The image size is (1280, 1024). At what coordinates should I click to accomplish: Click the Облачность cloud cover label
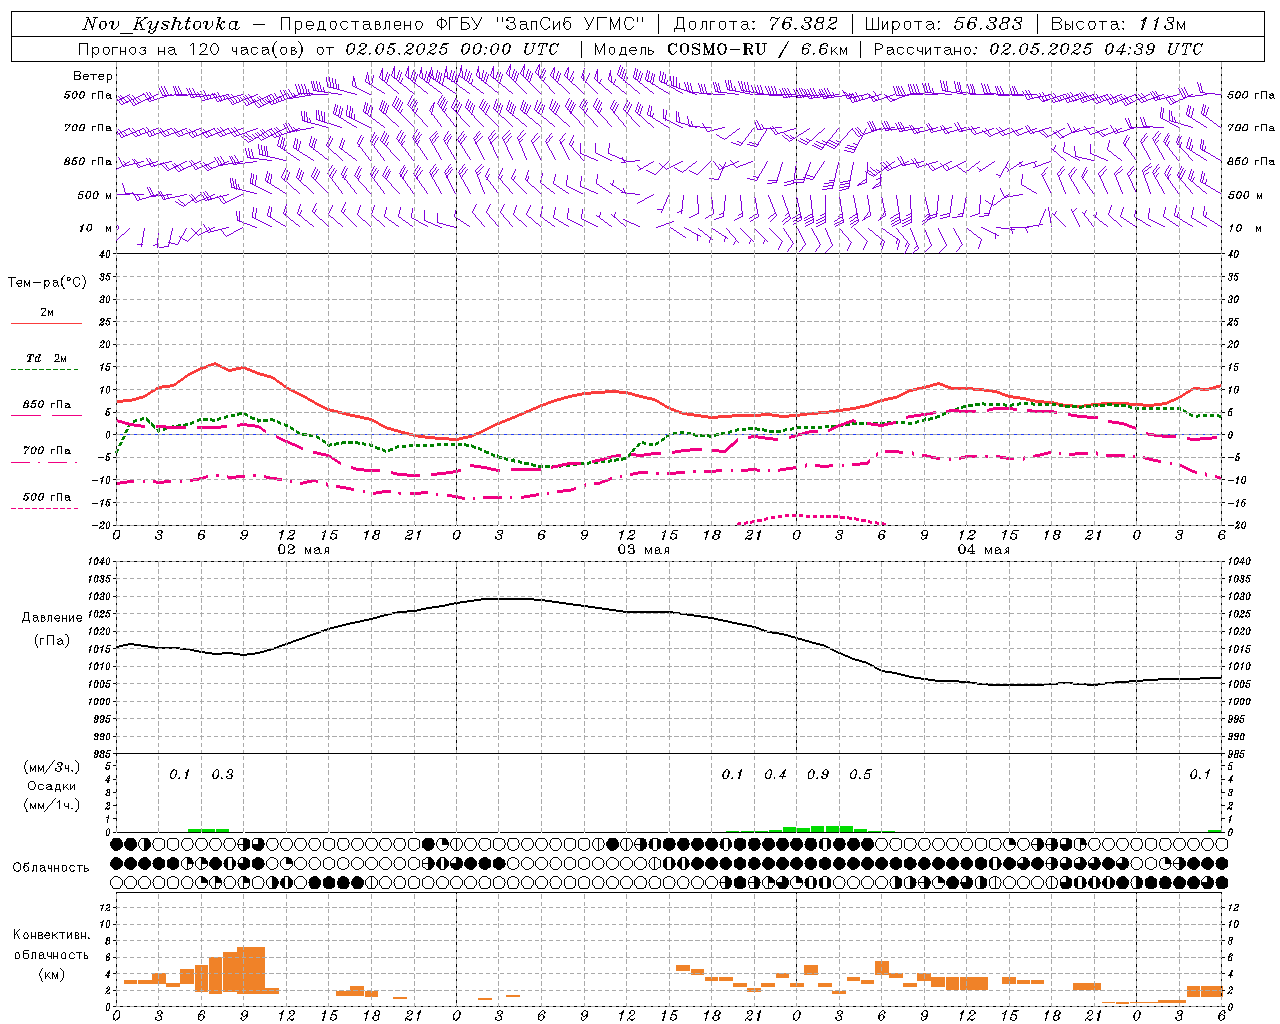[x=51, y=867]
